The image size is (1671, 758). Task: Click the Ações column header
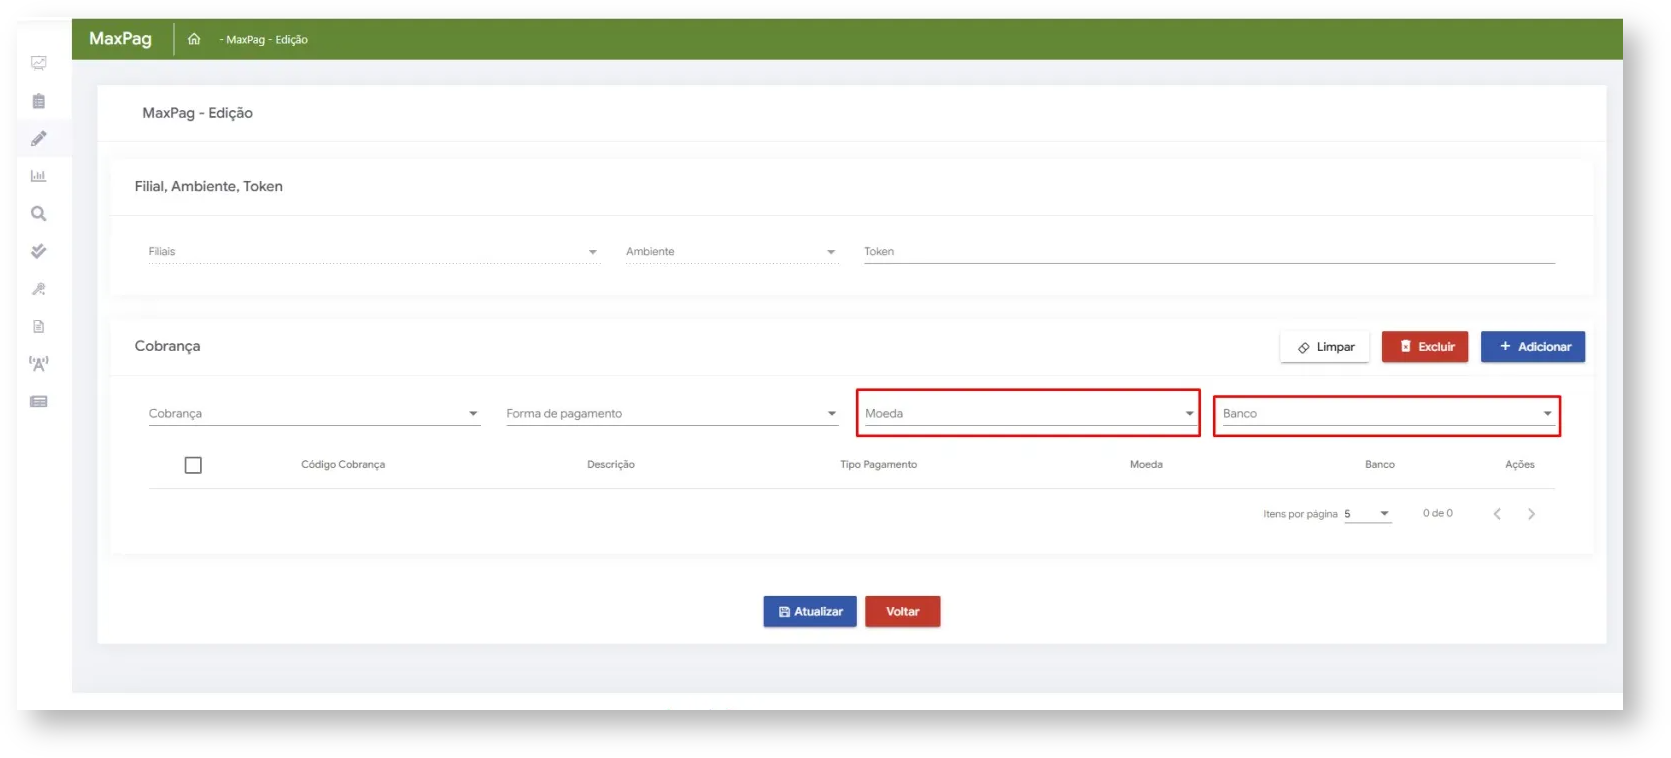1520,465
